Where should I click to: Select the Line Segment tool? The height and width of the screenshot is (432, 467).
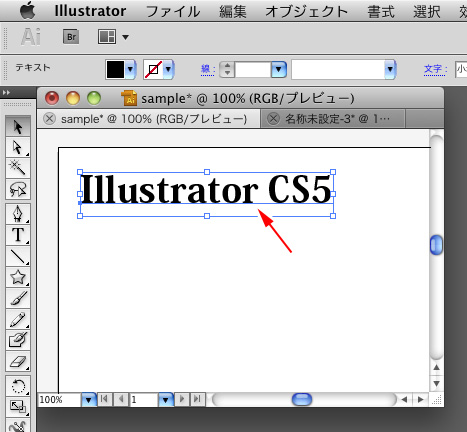tap(18, 256)
